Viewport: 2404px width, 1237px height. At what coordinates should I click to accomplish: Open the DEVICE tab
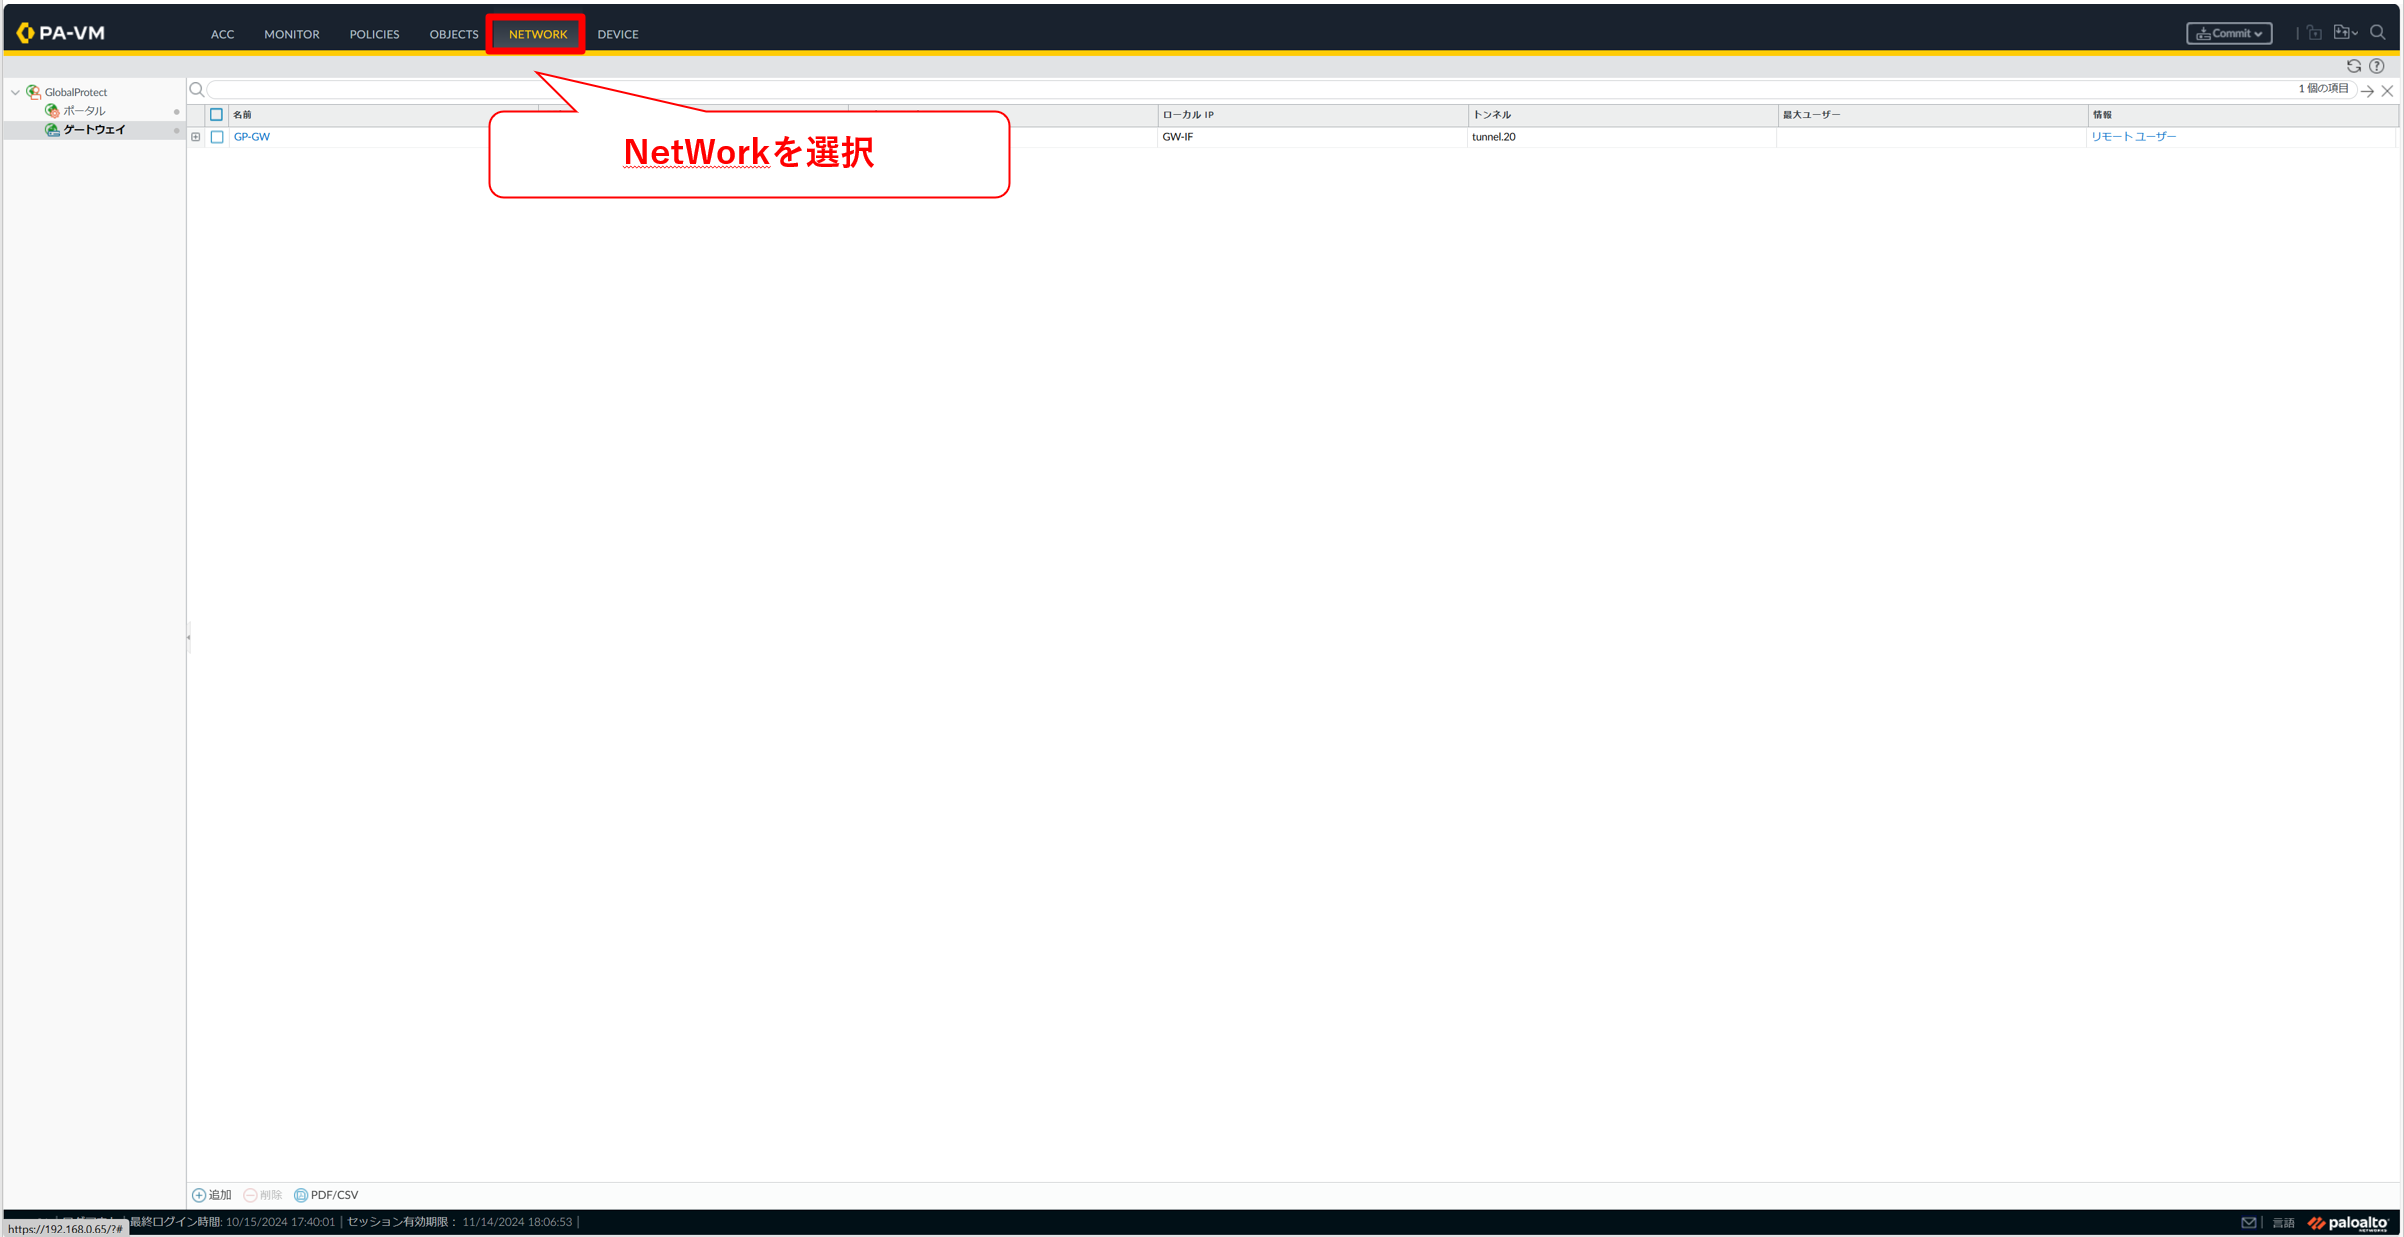(x=618, y=34)
